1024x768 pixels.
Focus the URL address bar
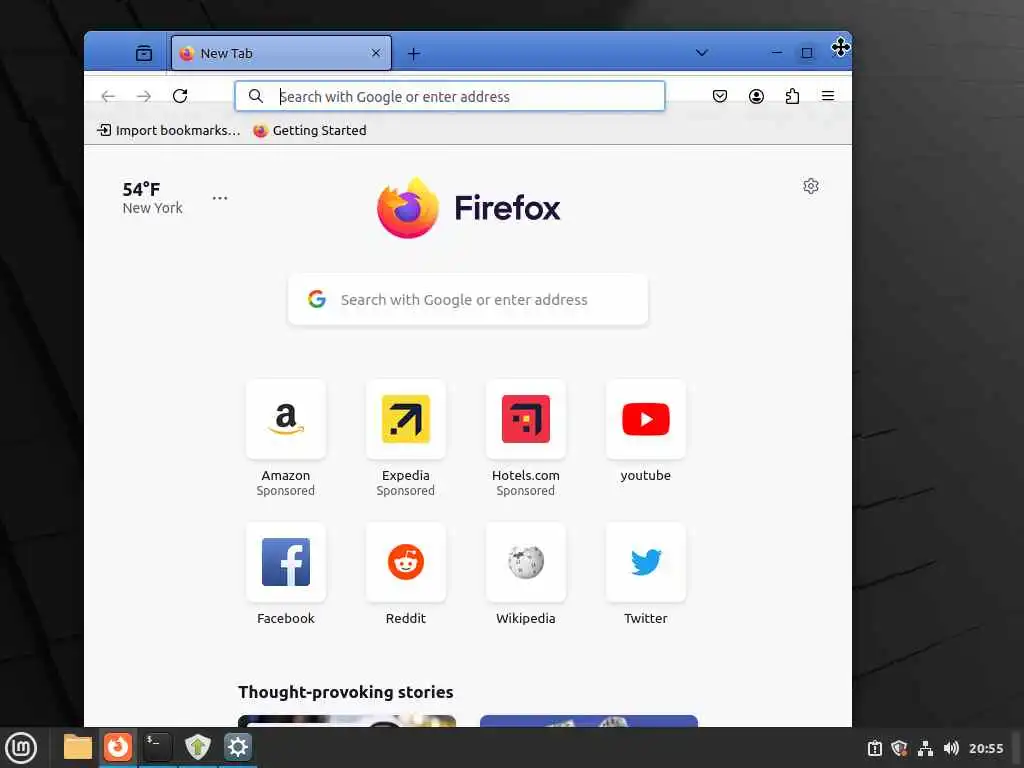click(x=450, y=97)
